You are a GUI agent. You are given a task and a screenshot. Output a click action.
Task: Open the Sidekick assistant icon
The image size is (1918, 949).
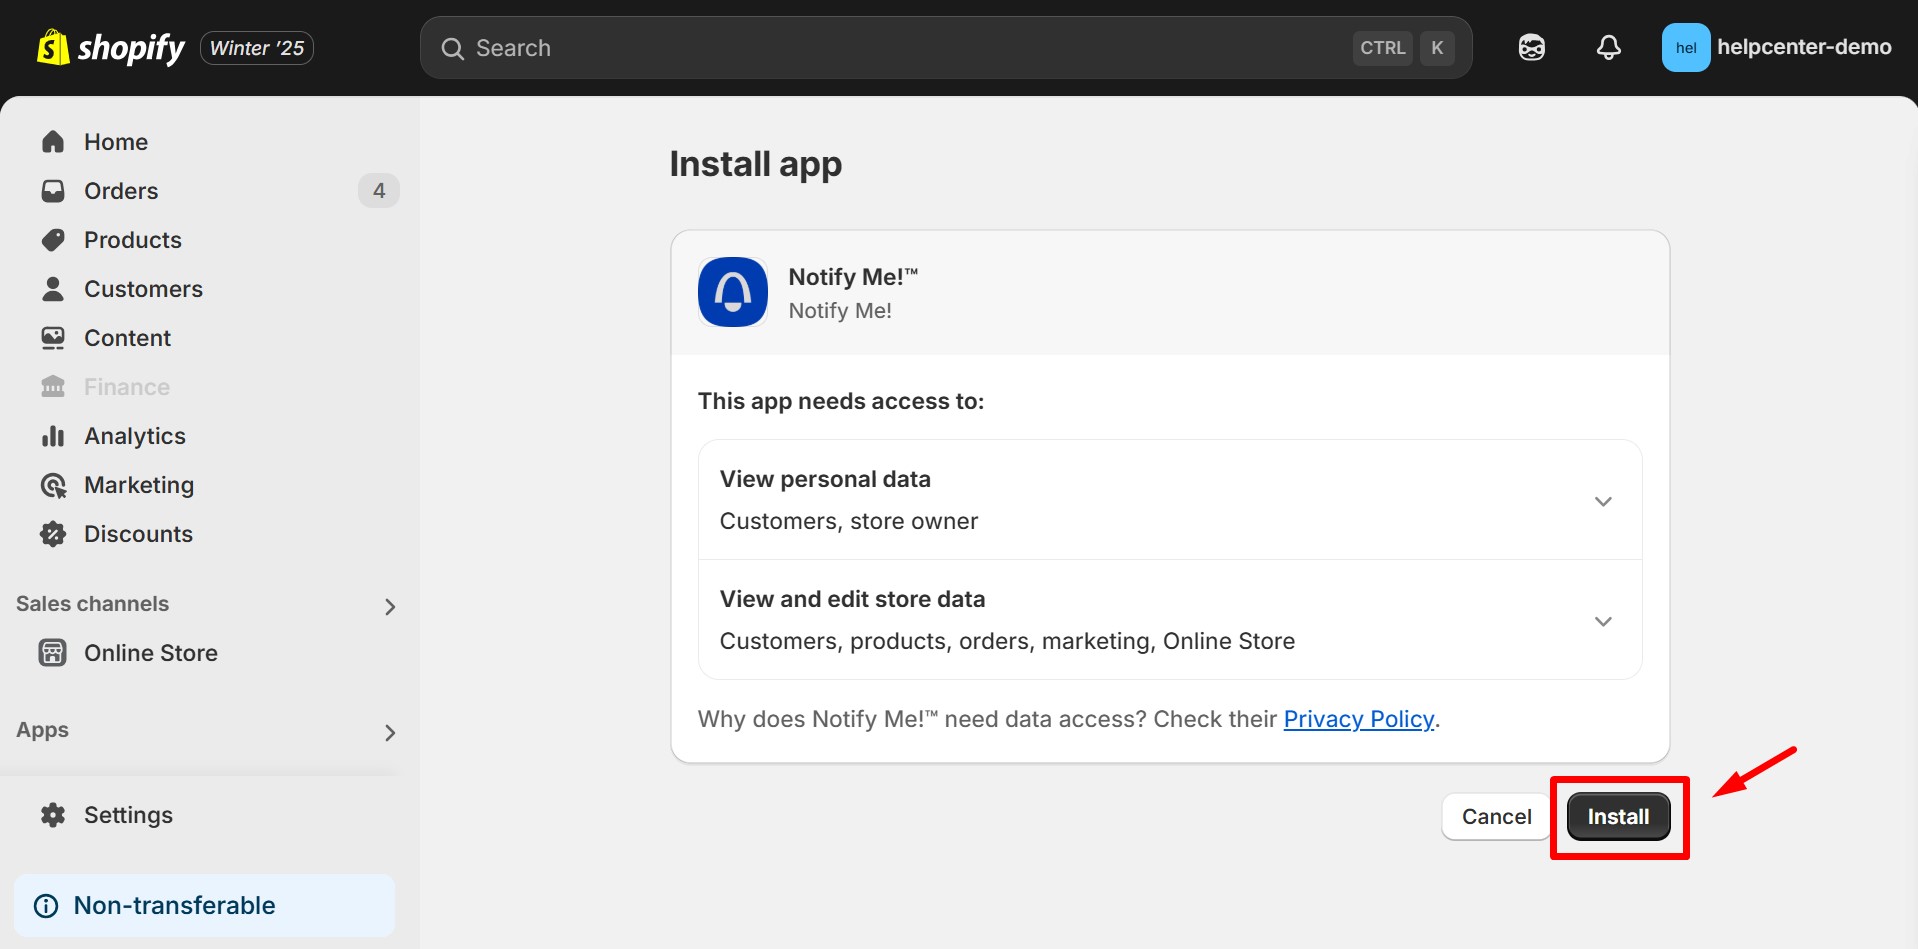(1531, 48)
